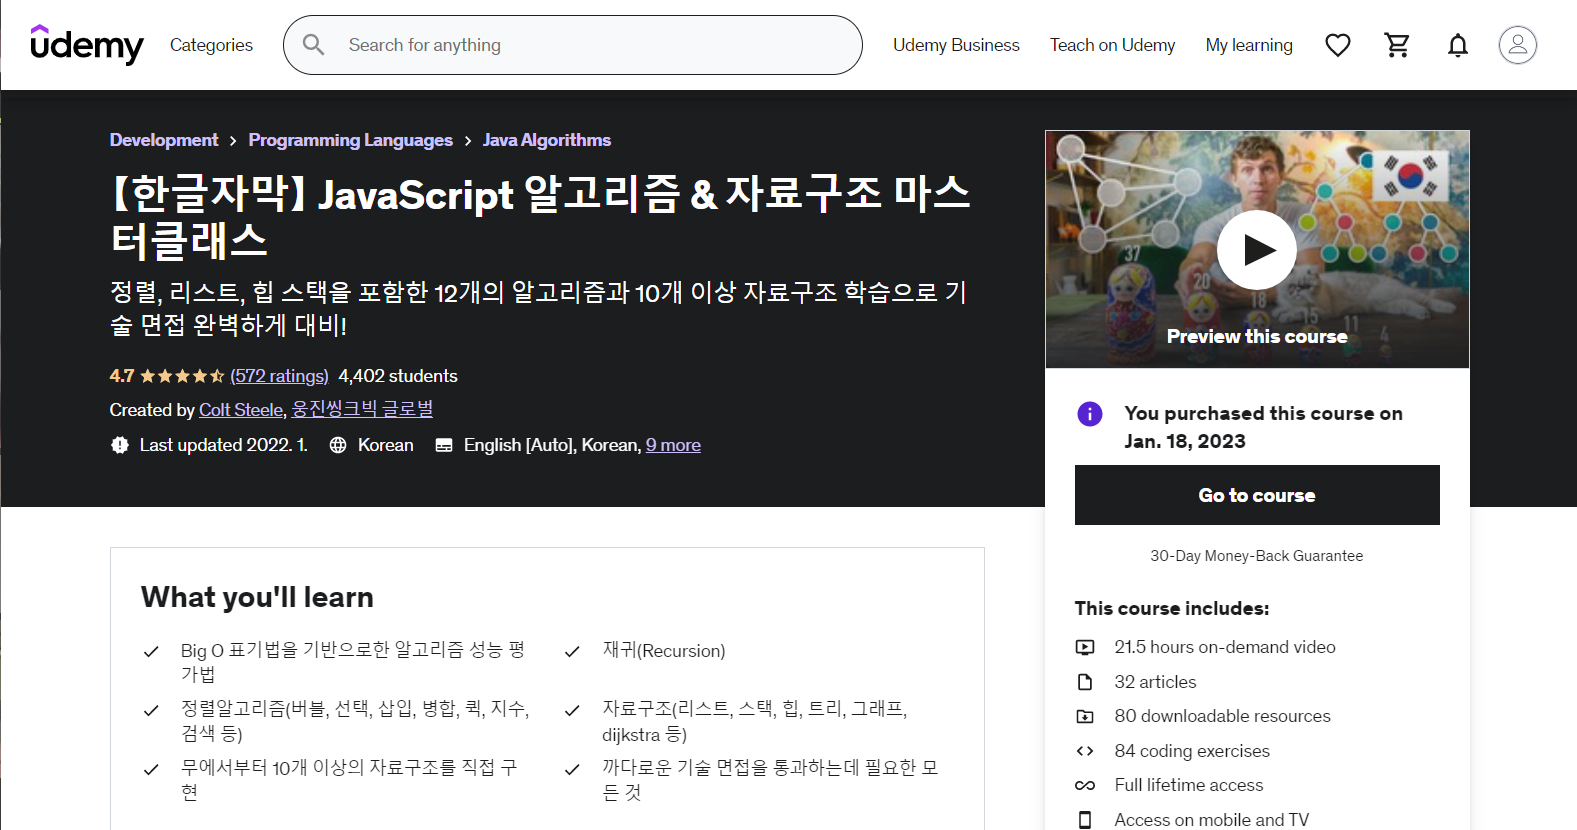This screenshot has height=830, width=1577.
Task: Open 웅진씽크빅 글로벌 instructor profile
Action: pos(362,409)
